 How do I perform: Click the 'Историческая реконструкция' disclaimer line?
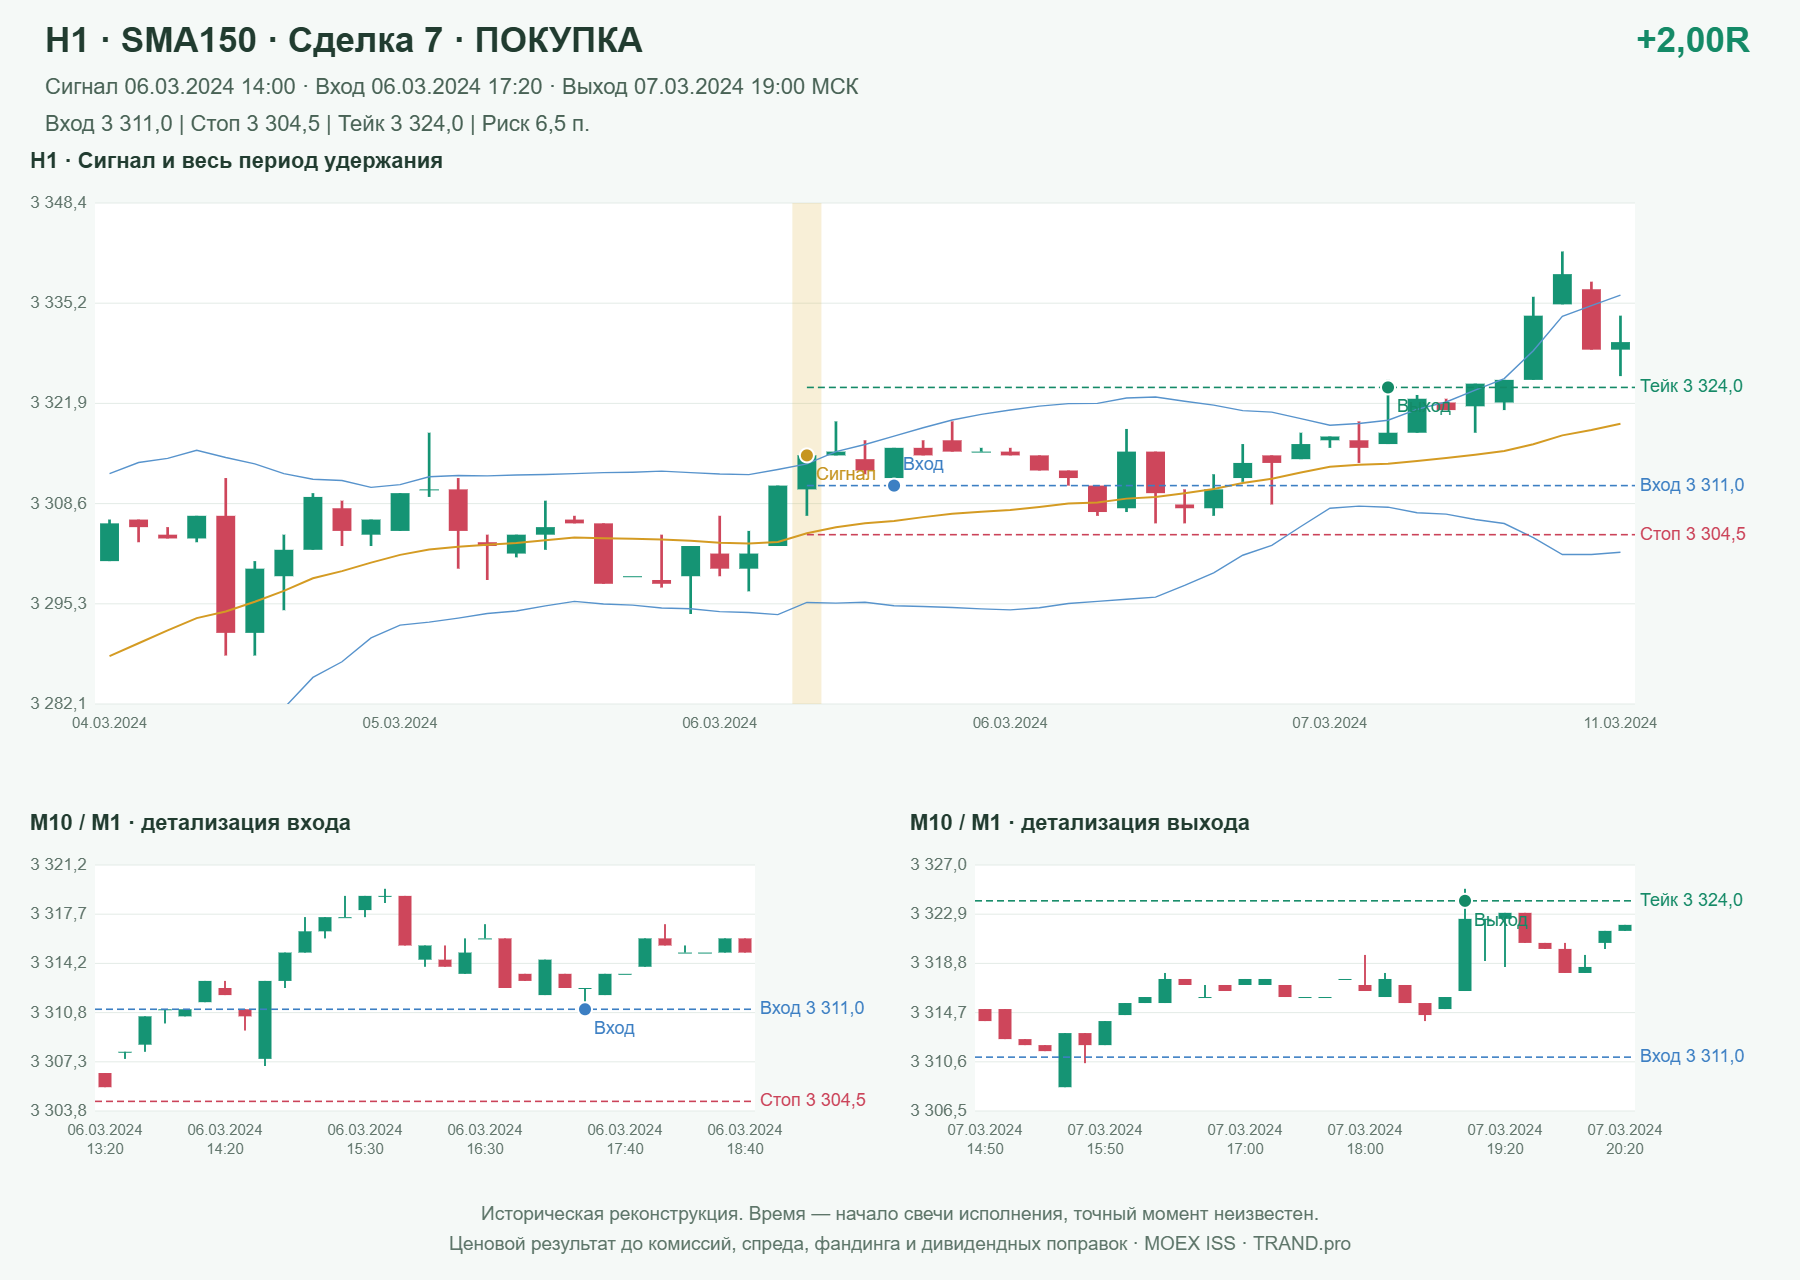click(x=900, y=1214)
